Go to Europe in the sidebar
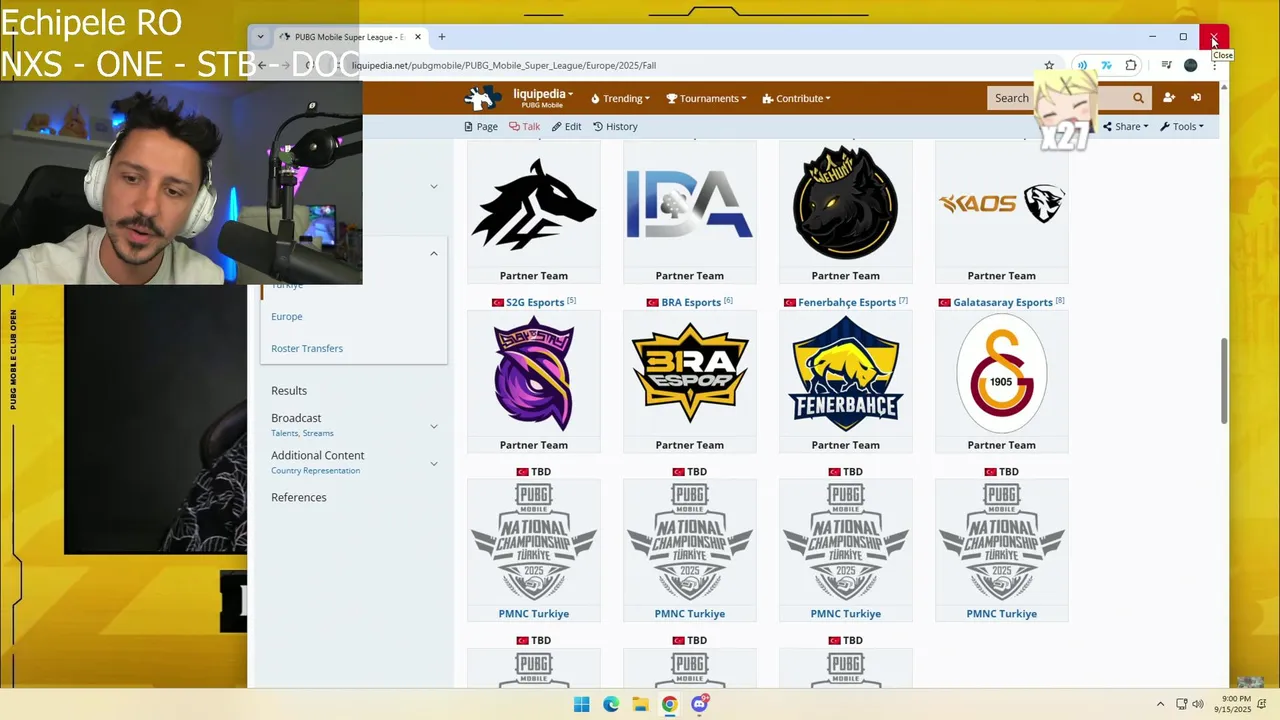The width and height of the screenshot is (1280, 720). (287, 316)
